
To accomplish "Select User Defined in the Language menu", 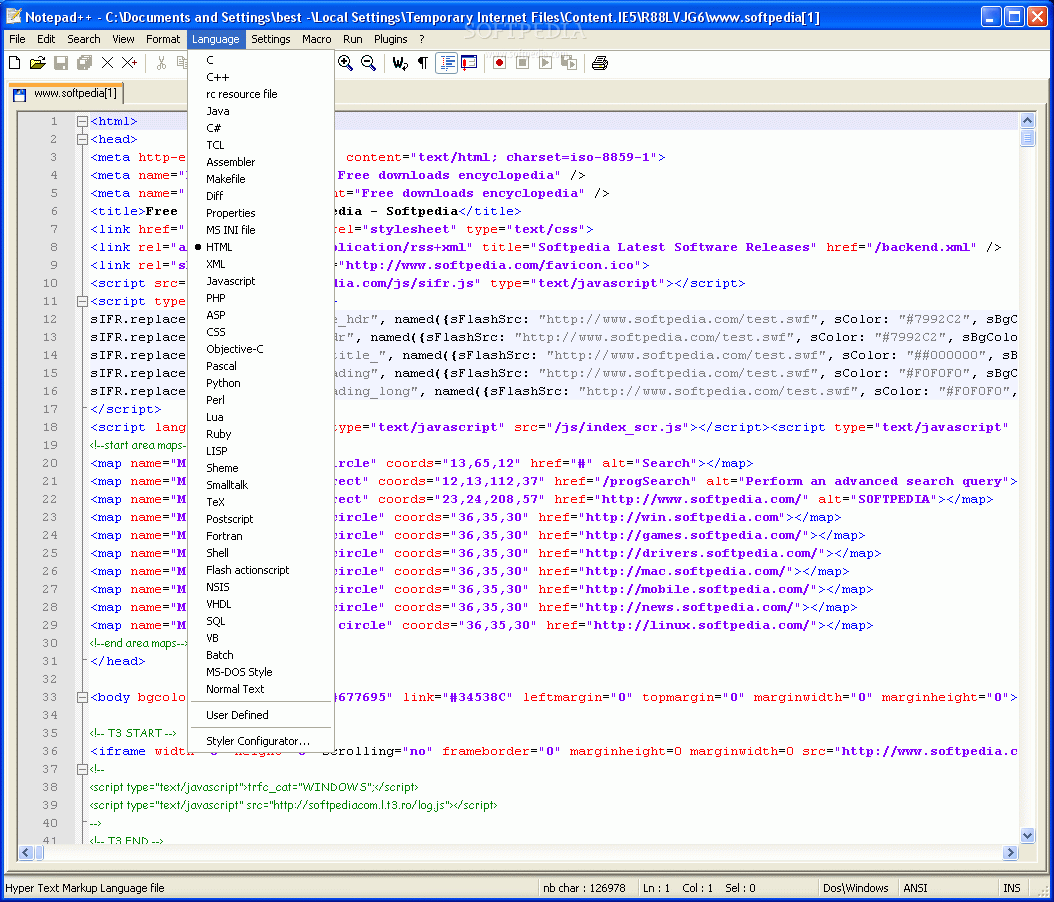I will 261,715.
